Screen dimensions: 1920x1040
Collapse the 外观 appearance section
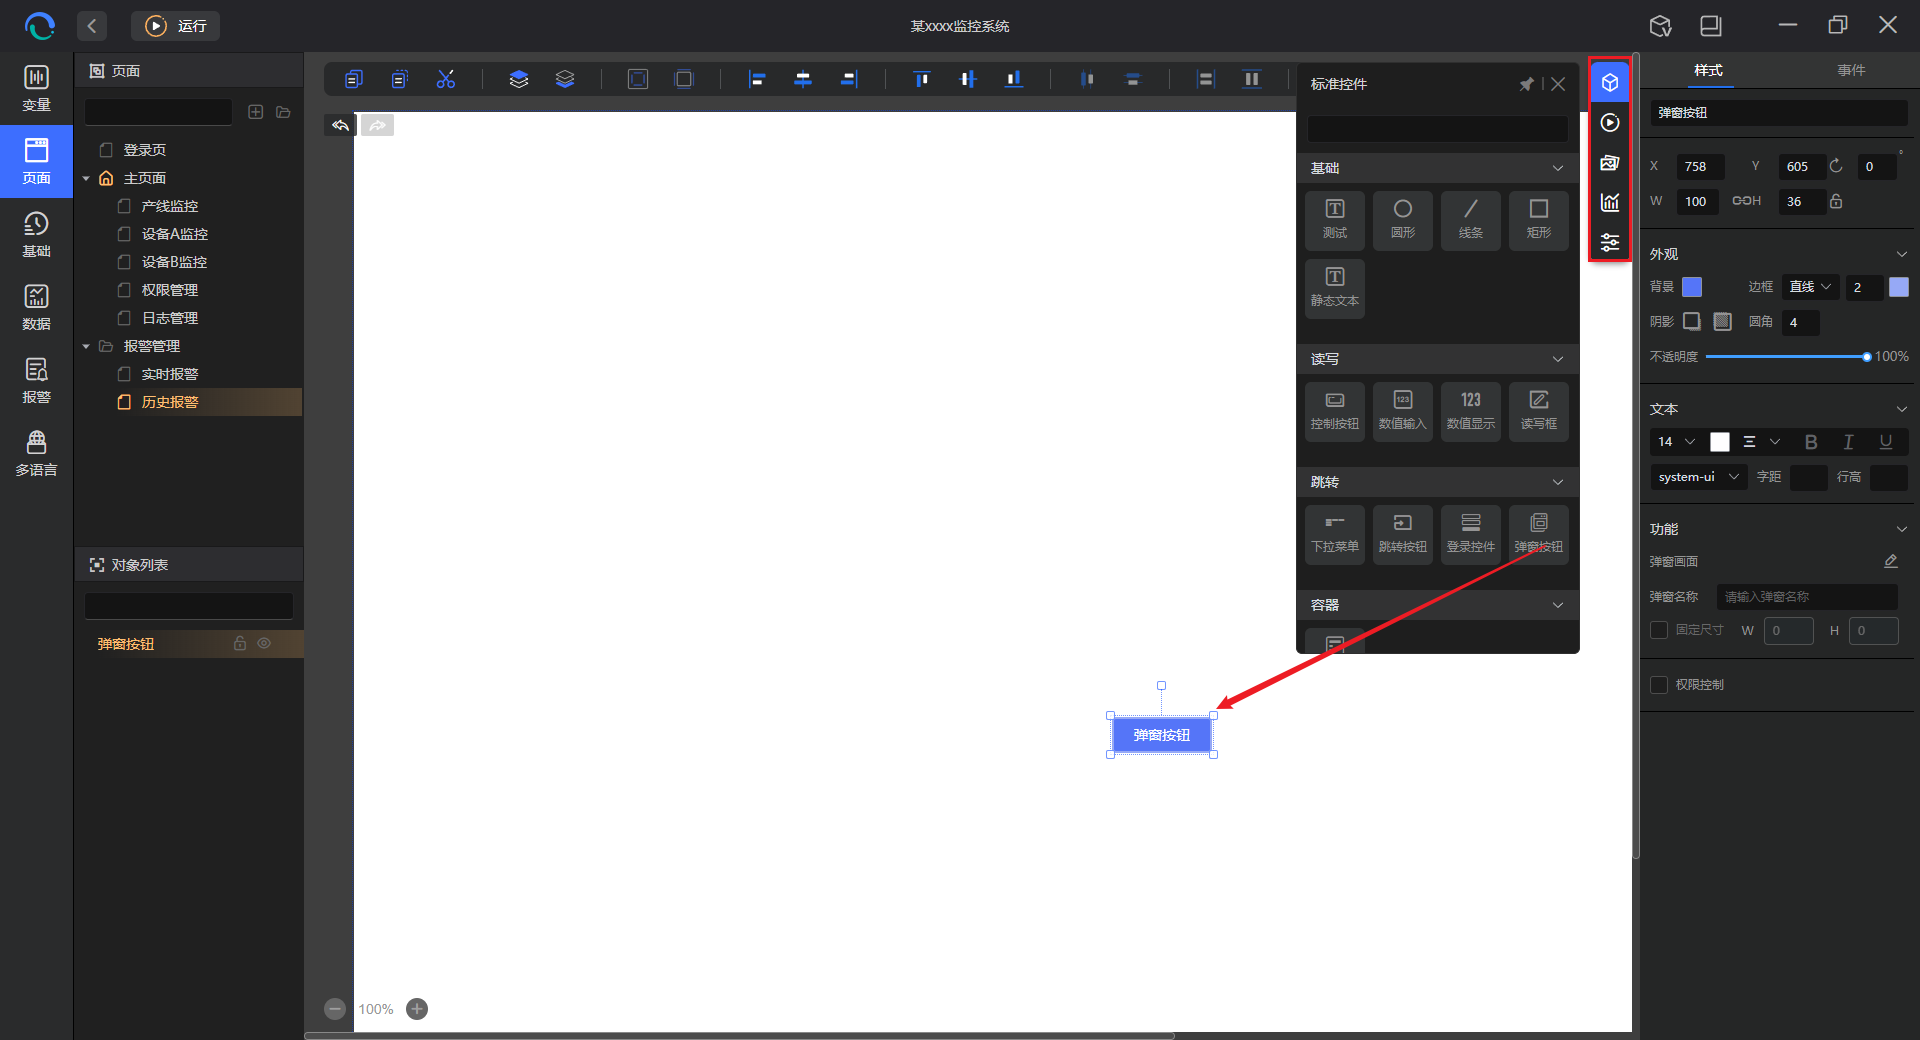[x=1901, y=254]
